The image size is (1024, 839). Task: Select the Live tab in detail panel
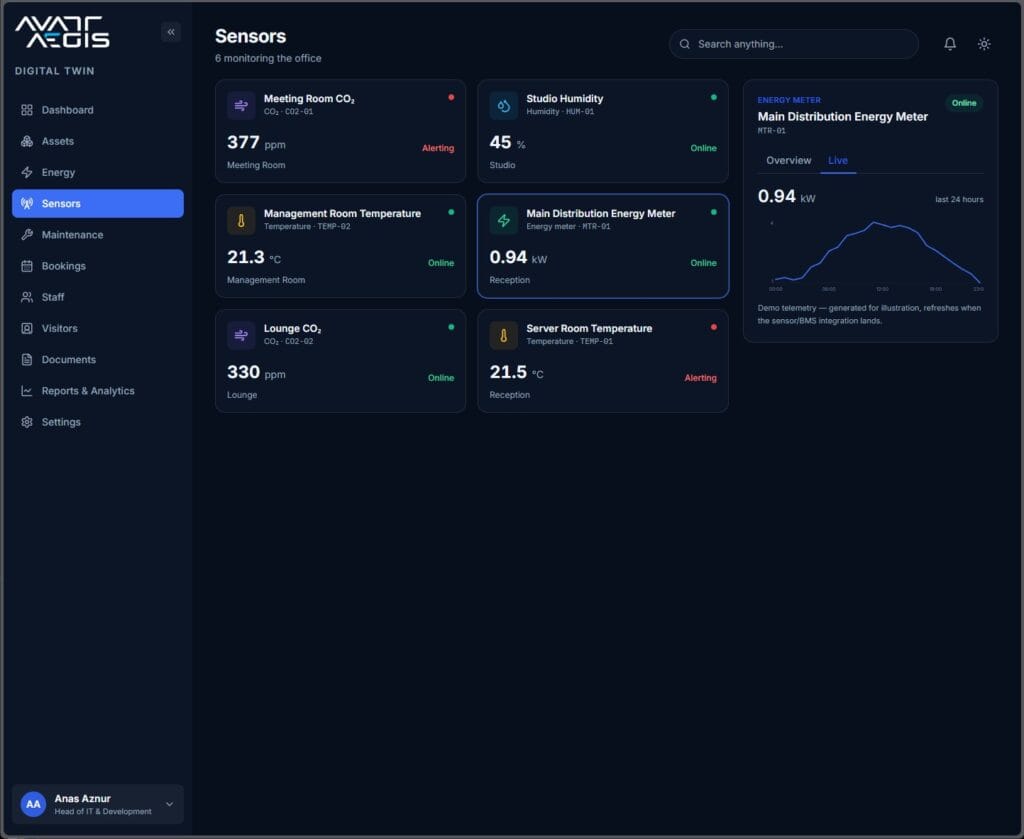click(838, 161)
